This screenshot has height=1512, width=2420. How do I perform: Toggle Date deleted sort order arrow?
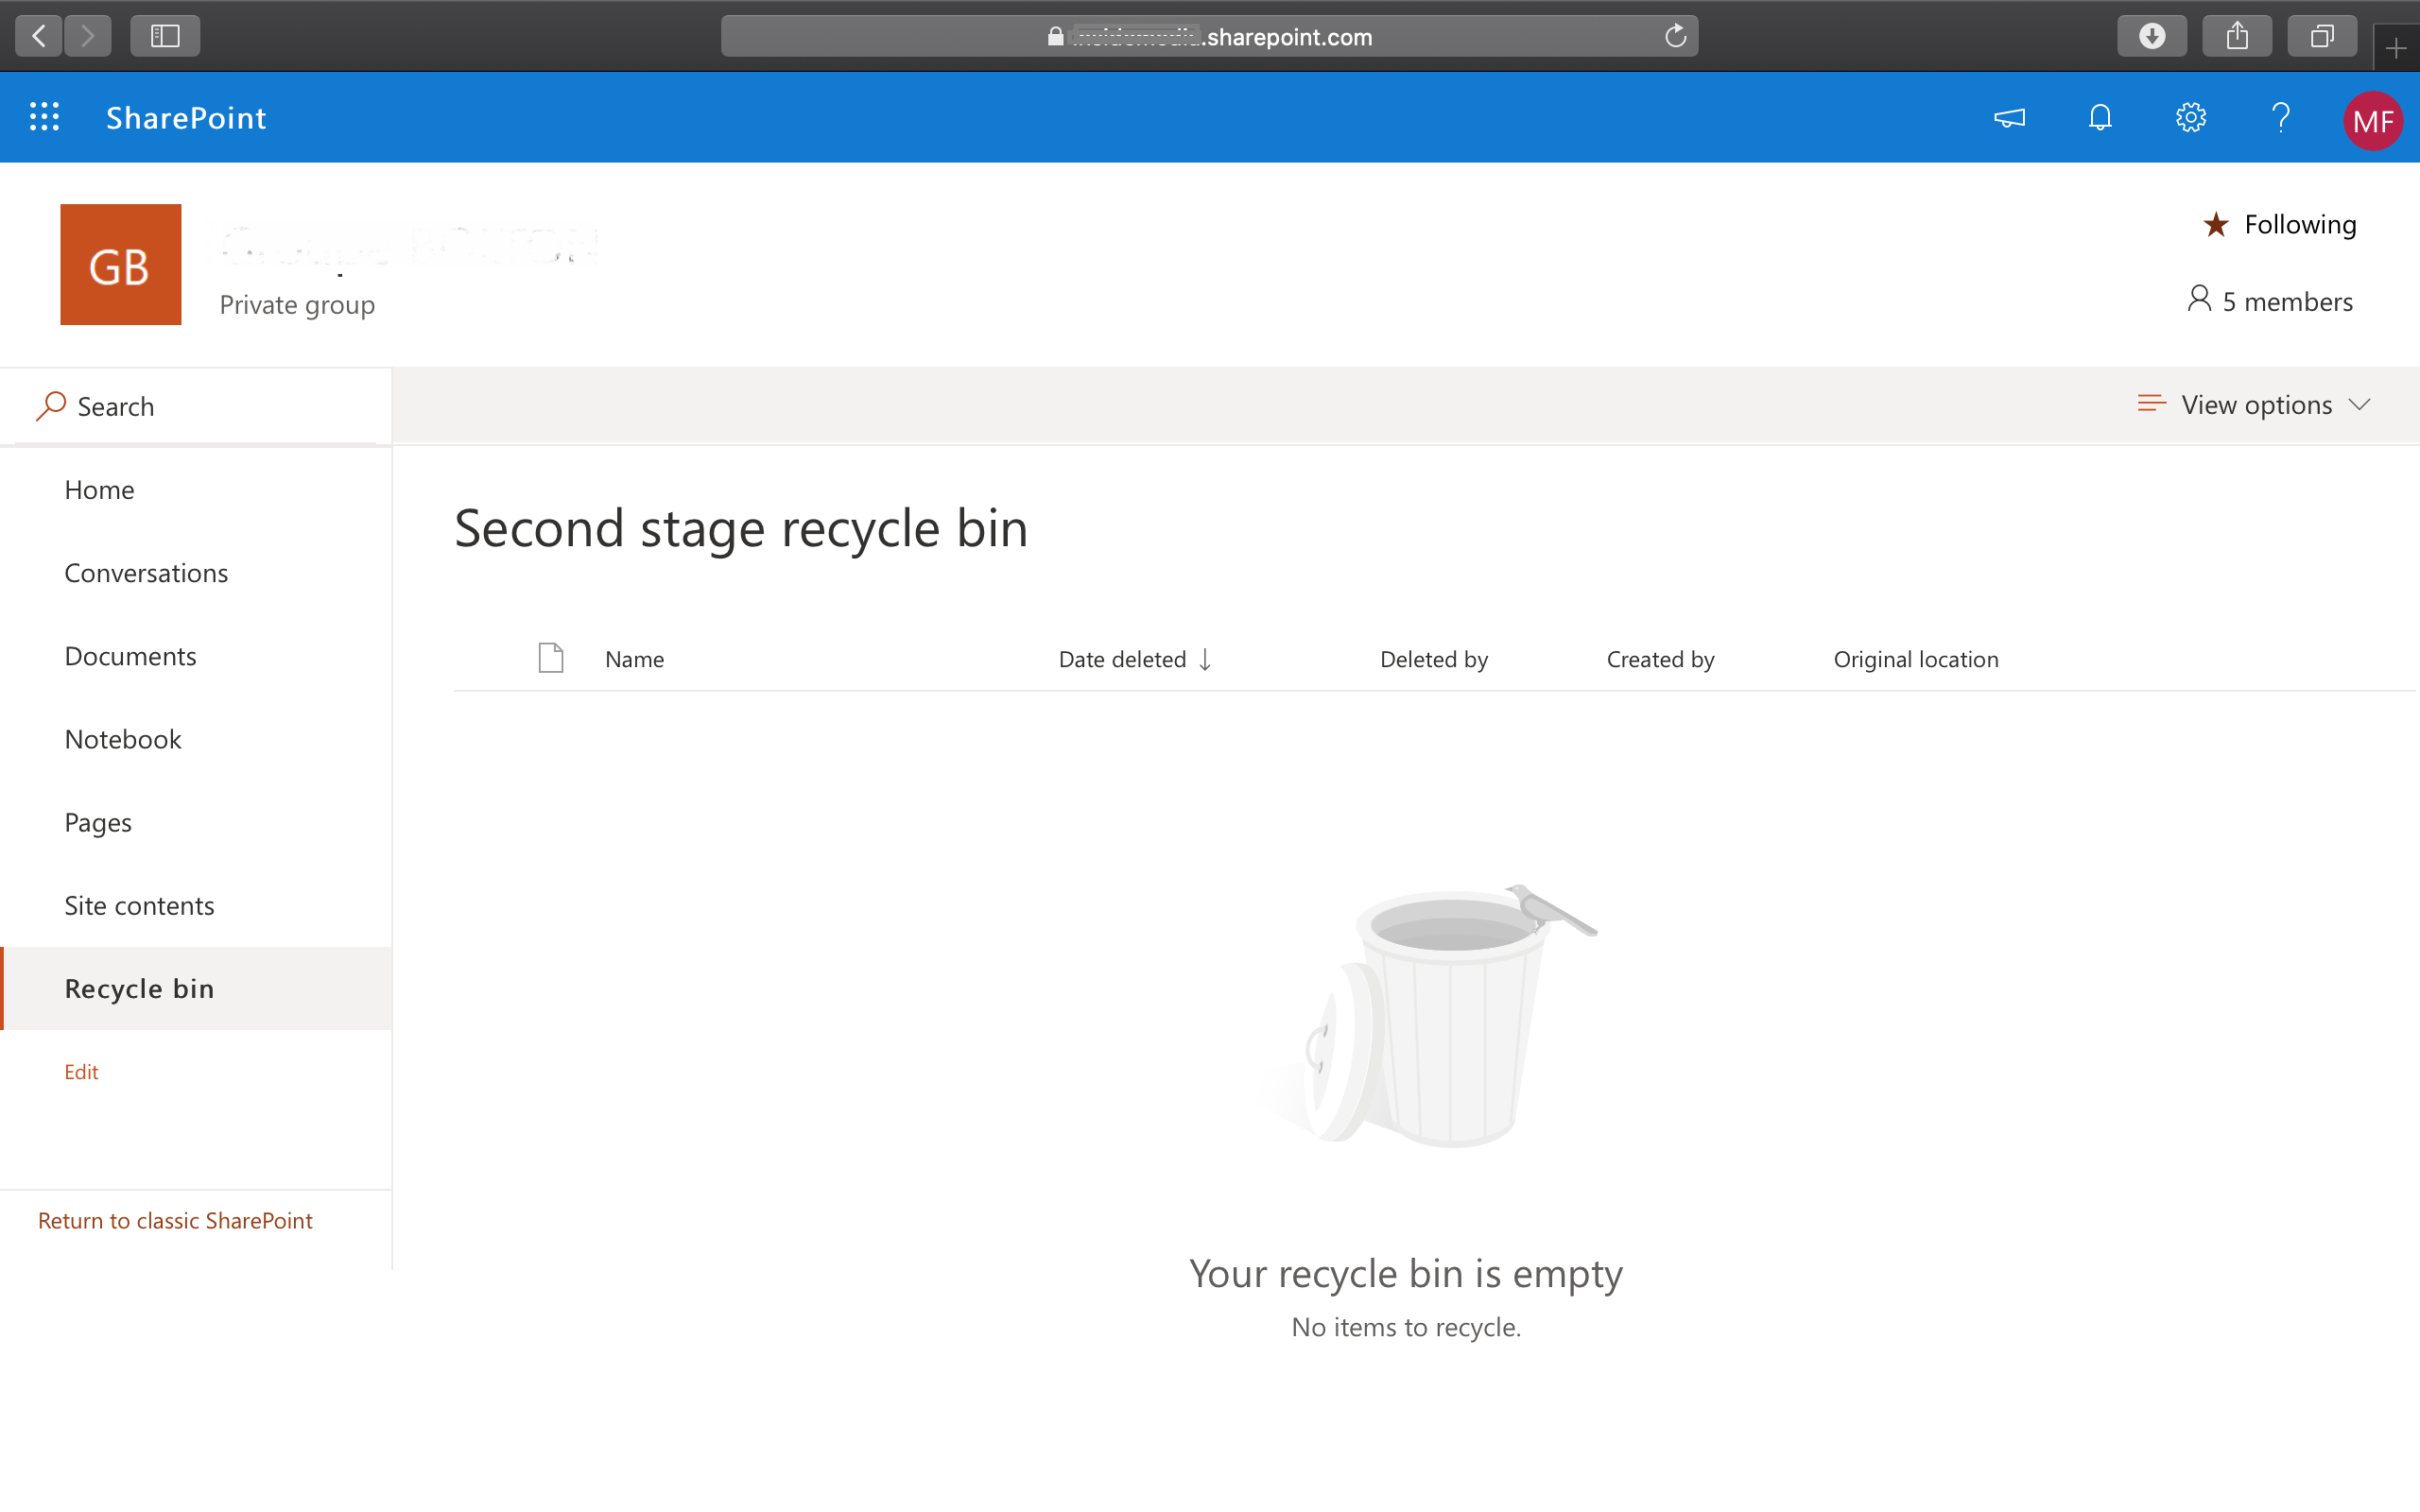pyautogui.click(x=1206, y=659)
